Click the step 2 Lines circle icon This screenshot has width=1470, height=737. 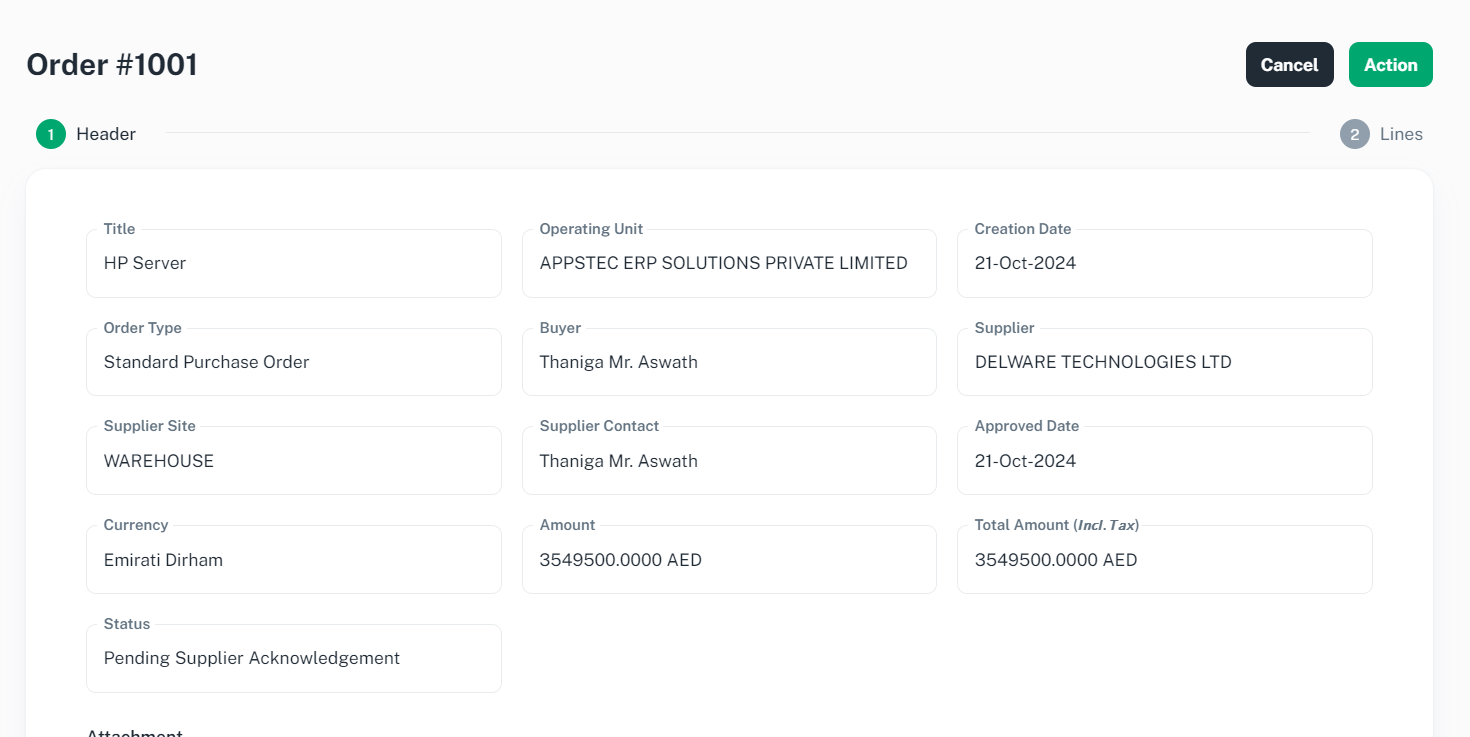(1354, 134)
